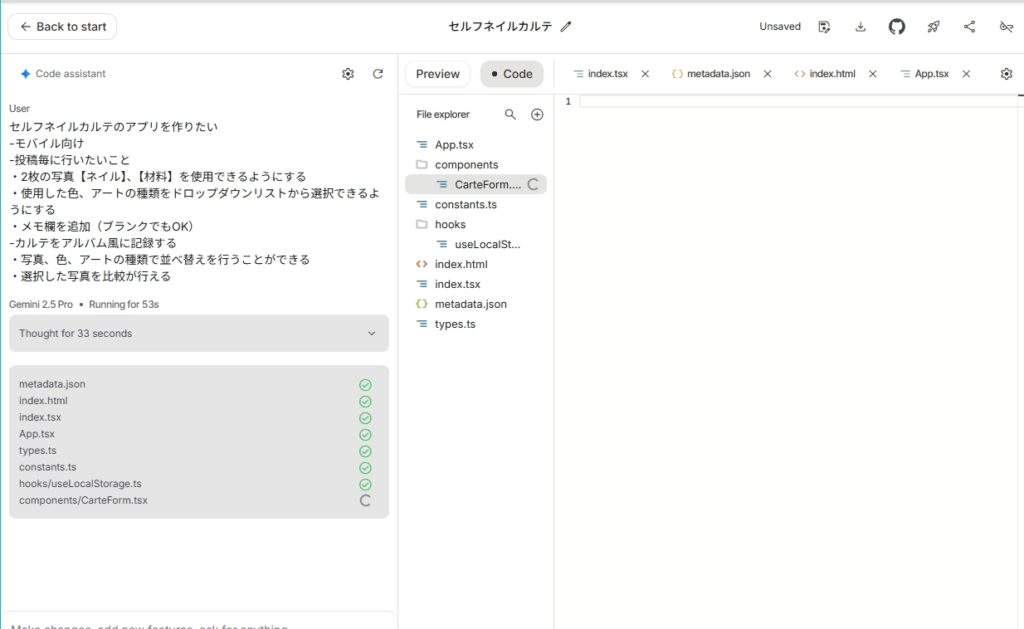Click the Back to start button
Viewport: 1024px width, 629px height.
click(x=62, y=27)
